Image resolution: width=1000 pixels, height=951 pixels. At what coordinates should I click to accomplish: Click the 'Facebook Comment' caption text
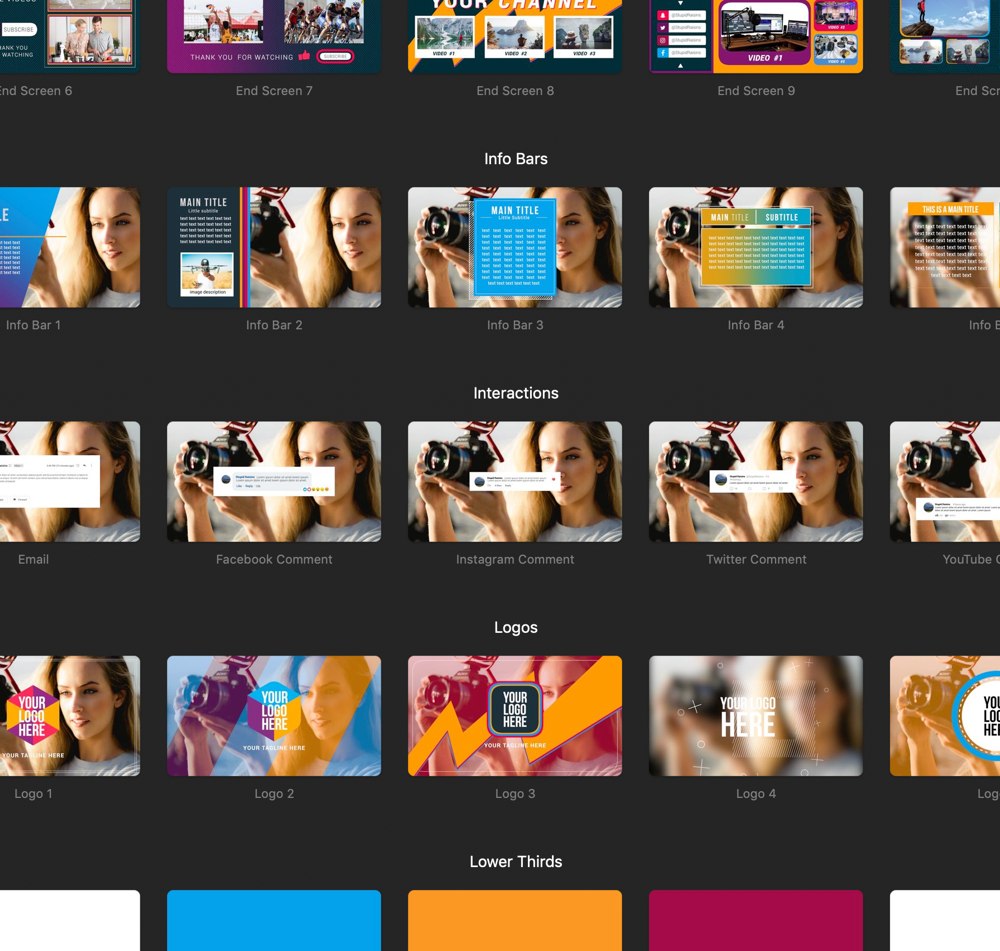pyautogui.click(x=274, y=559)
